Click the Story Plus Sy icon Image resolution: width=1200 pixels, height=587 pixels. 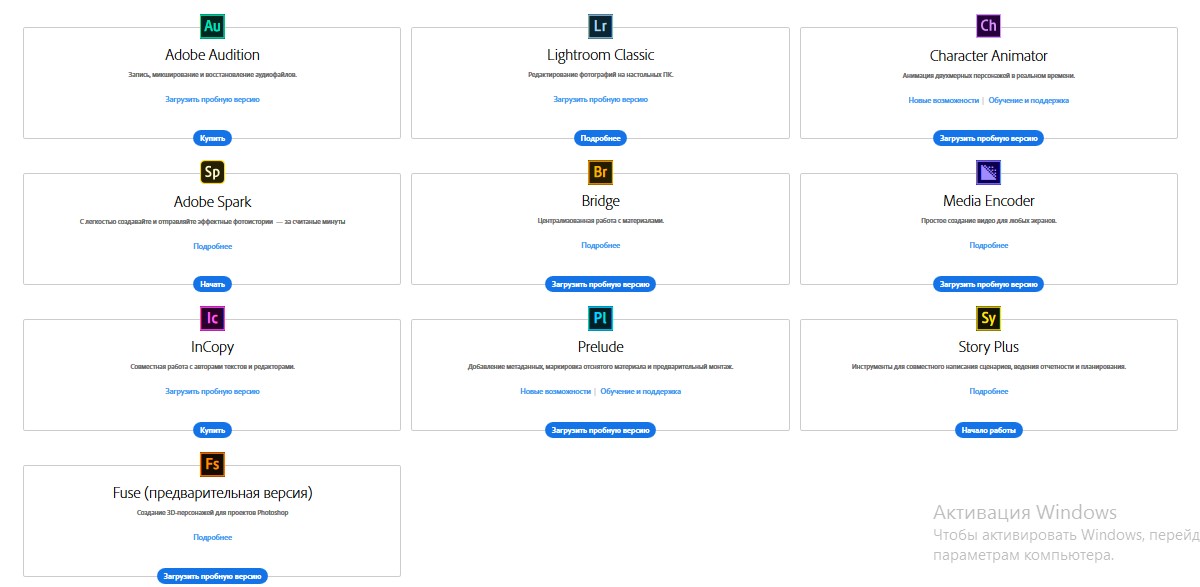tap(988, 318)
